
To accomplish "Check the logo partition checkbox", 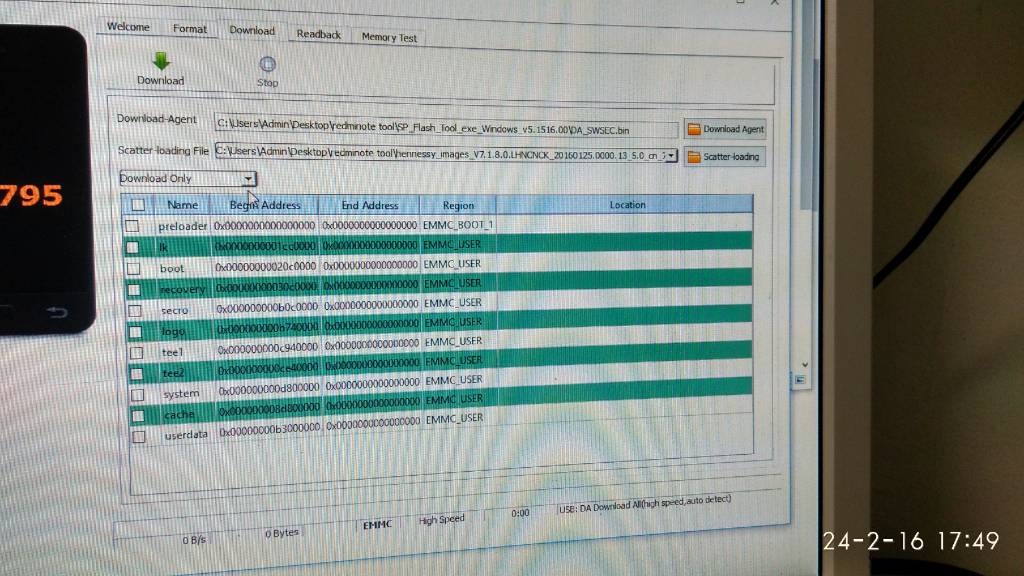I will [135, 332].
